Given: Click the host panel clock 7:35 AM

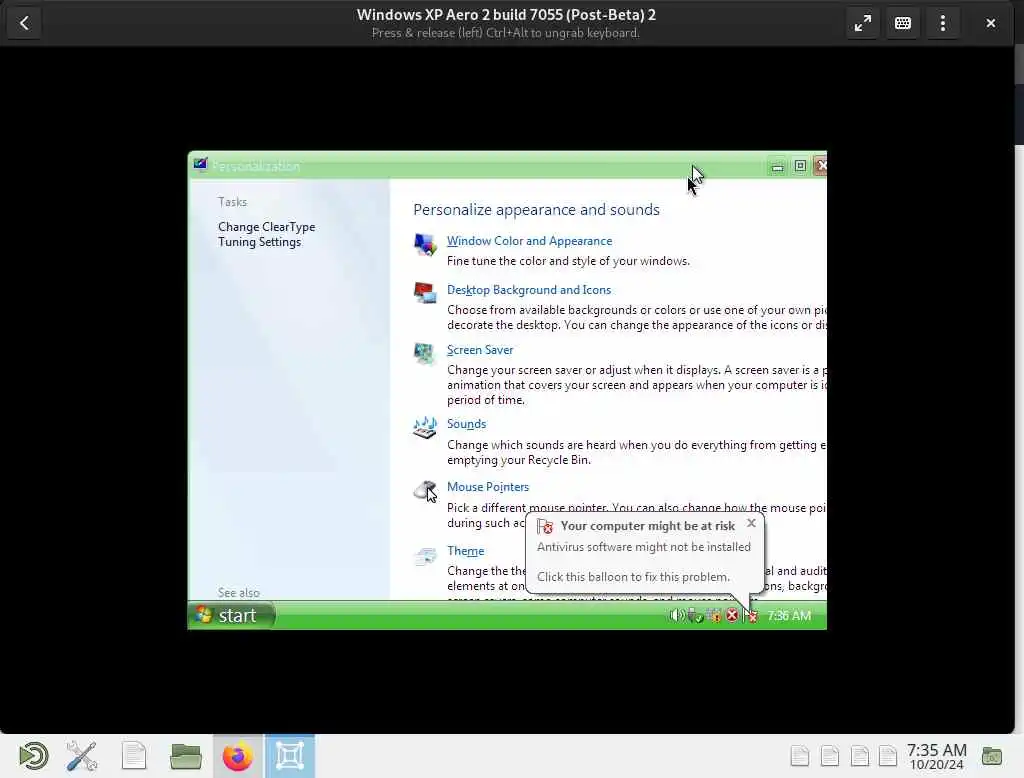Looking at the screenshot, I should [936, 756].
